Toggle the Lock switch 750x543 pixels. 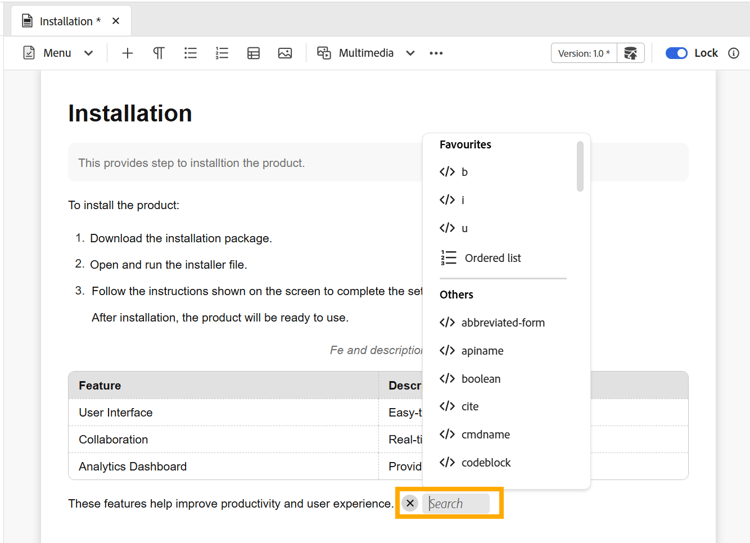point(676,53)
